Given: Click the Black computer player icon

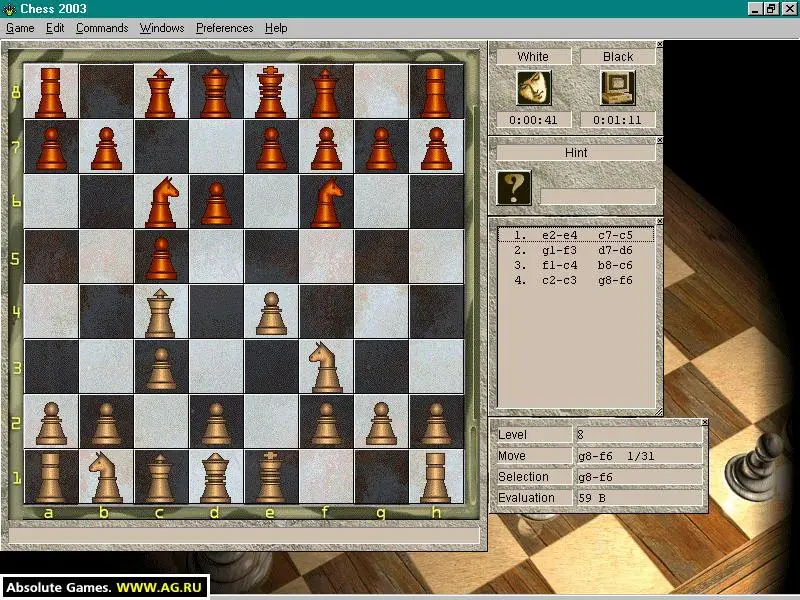Looking at the screenshot, I should click(618, 88).
